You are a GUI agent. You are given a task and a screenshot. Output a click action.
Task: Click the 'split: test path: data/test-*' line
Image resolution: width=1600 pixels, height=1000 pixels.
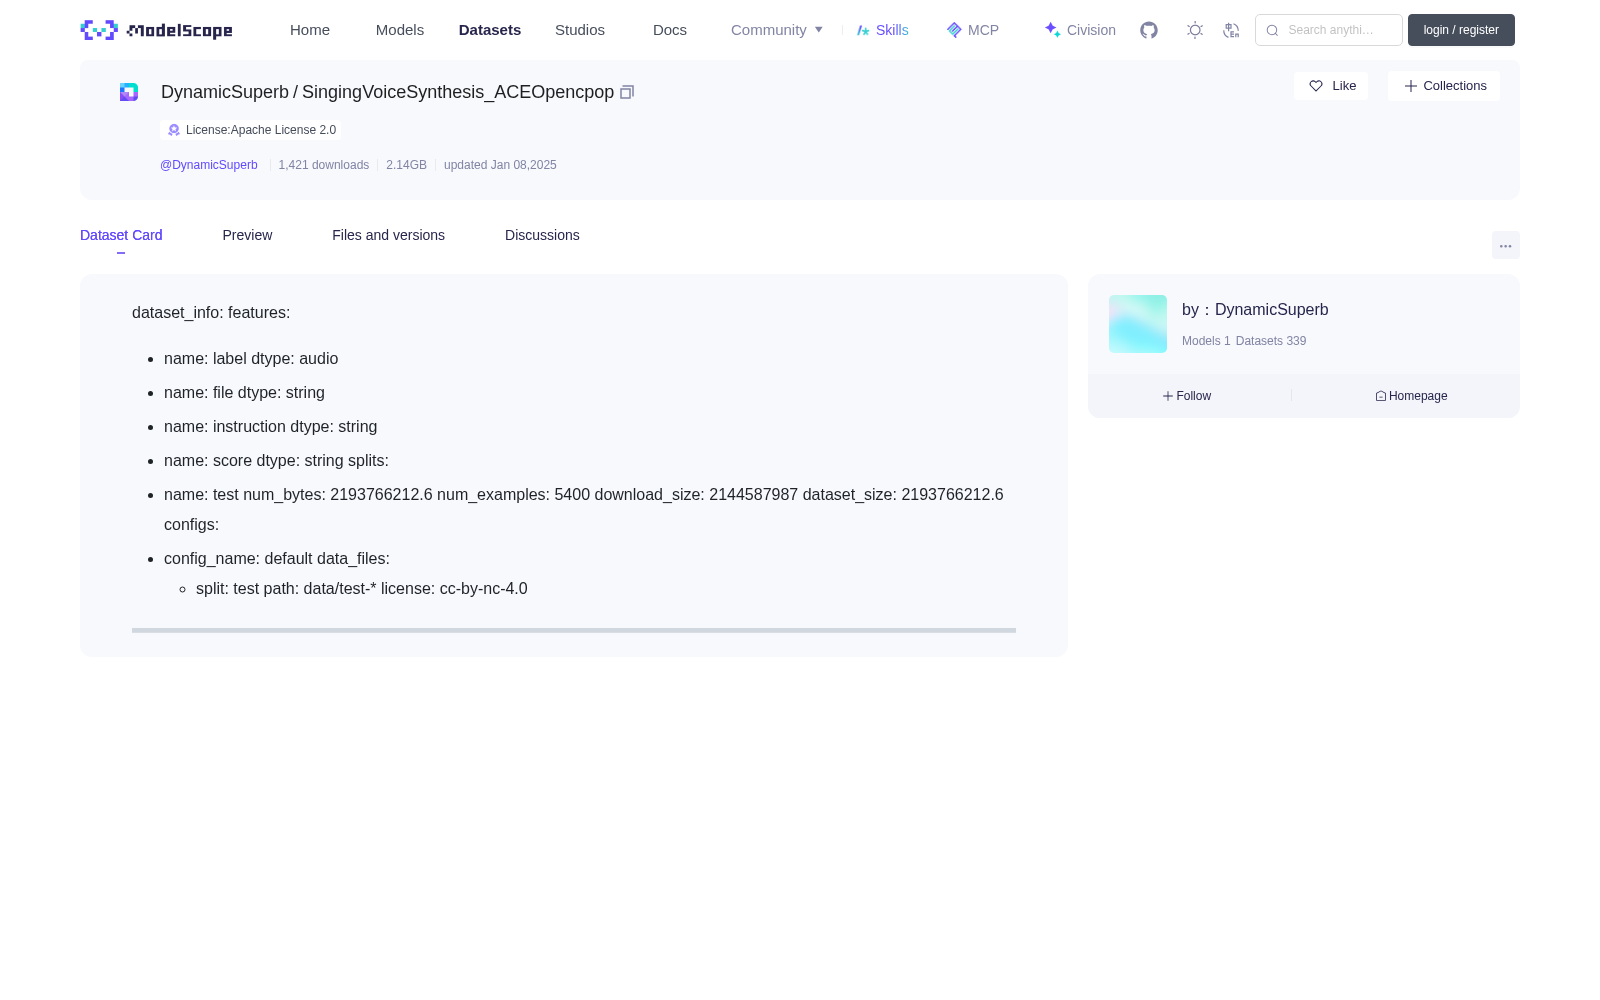coord(362,589)
